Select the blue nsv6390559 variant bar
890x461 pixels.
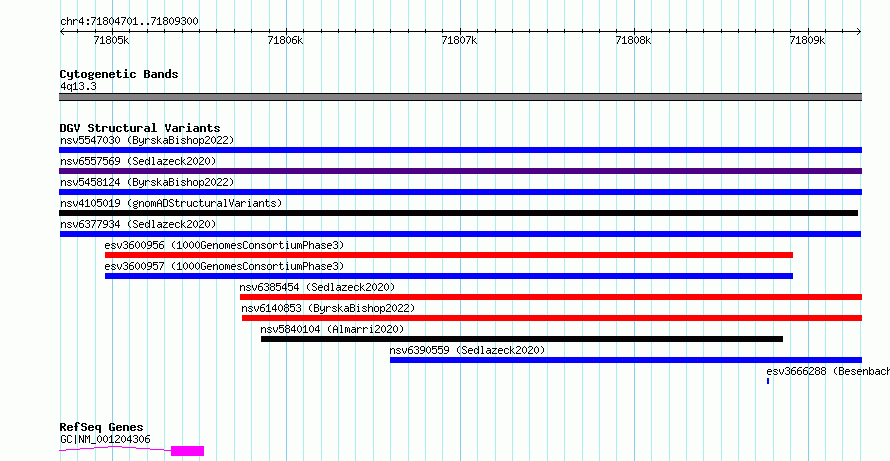pyautogui.click(x=625, y=360)
